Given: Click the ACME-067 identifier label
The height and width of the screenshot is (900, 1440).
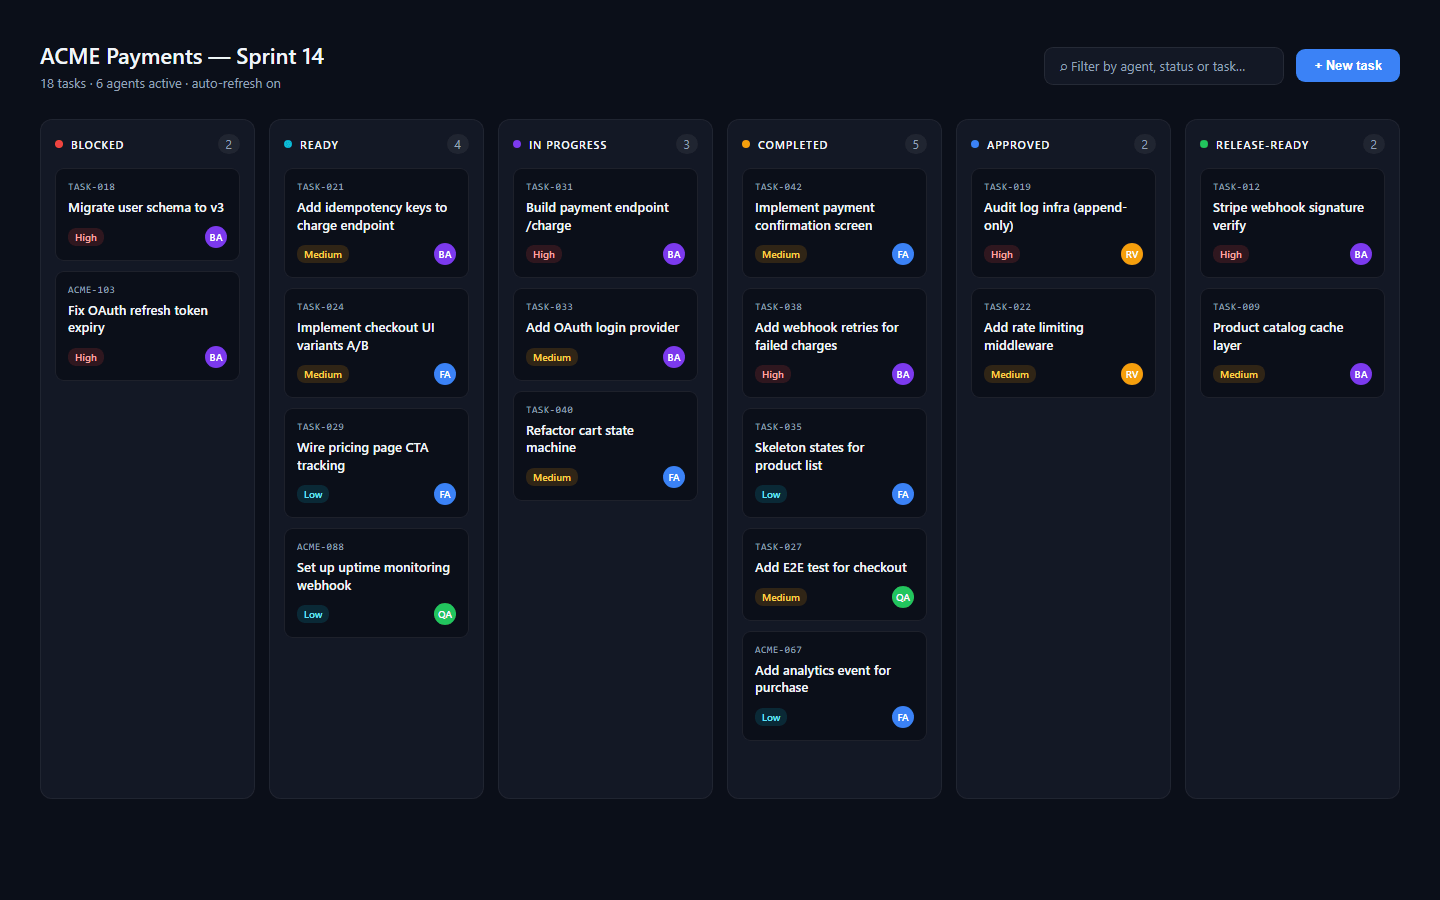Looking at the screenshot, I should pyautogui.click(x=778, y=650).
